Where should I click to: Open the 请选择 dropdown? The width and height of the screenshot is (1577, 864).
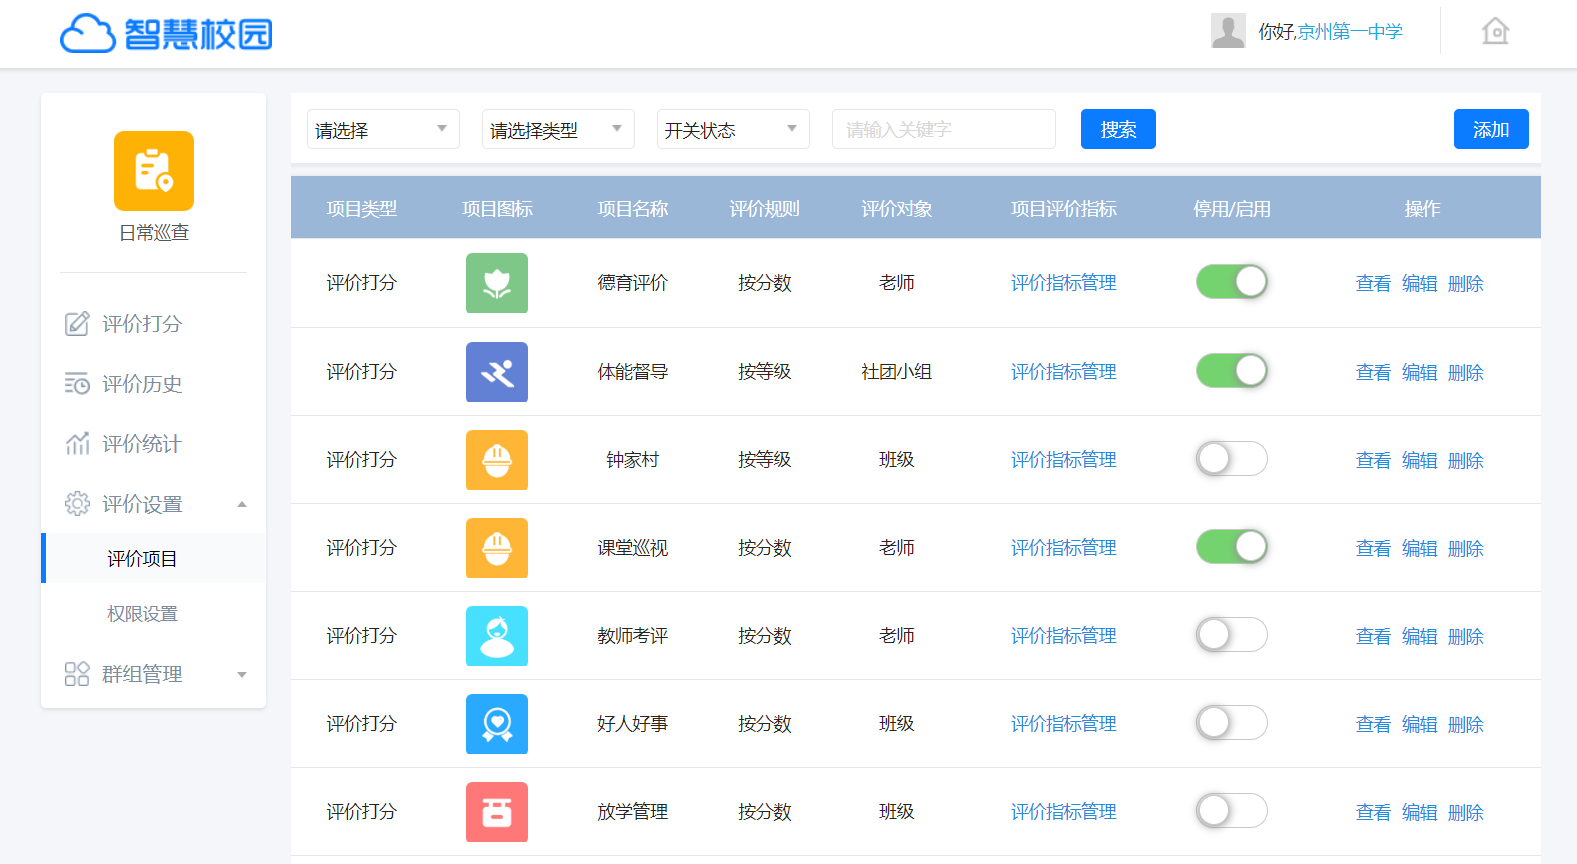click(383, 129)
